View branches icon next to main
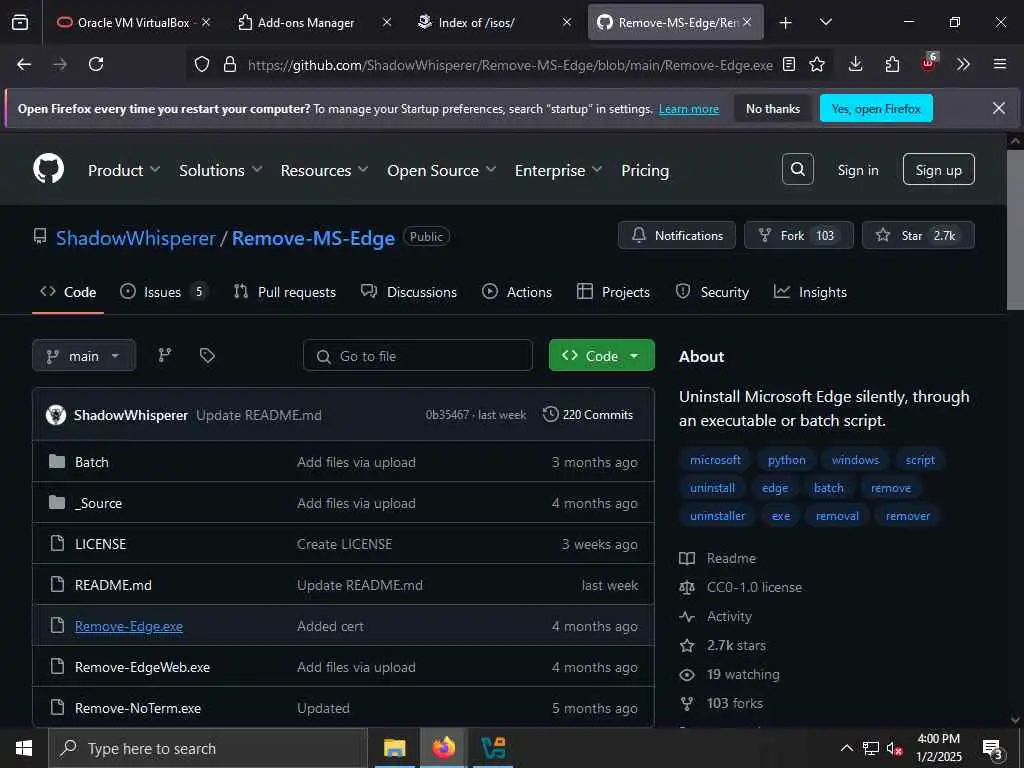Image resolution: width=1024 pixels, height=768 pixels. click(165, 355)
